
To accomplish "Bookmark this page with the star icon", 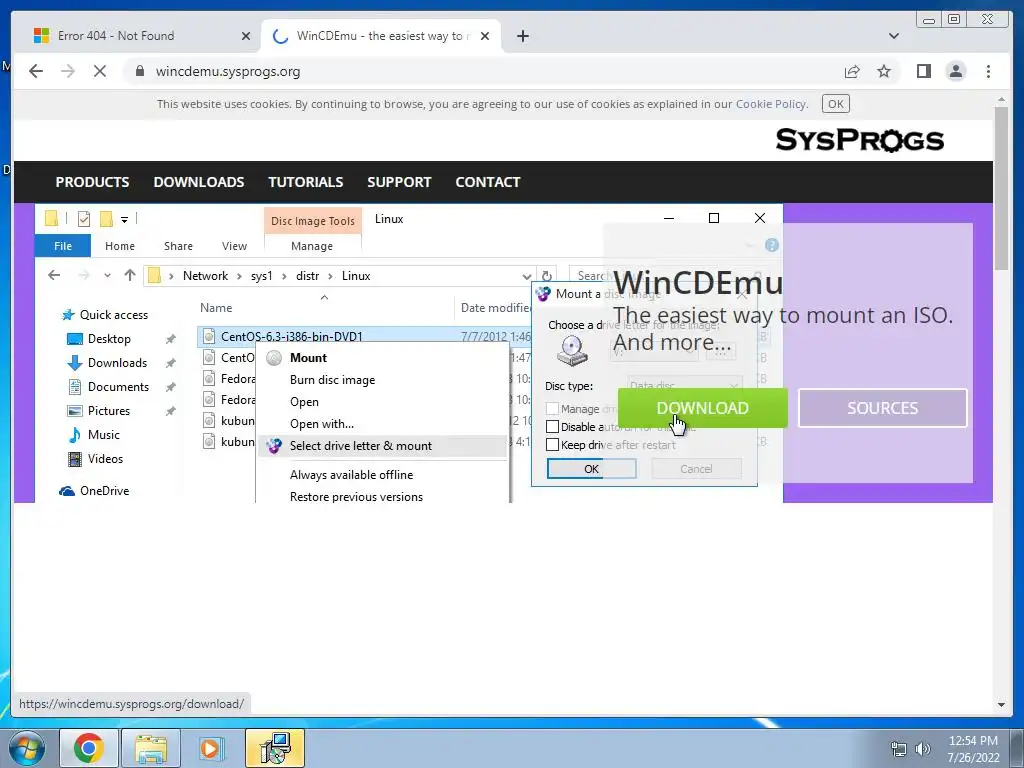I will pyautogui.click(x=884, y=71).
